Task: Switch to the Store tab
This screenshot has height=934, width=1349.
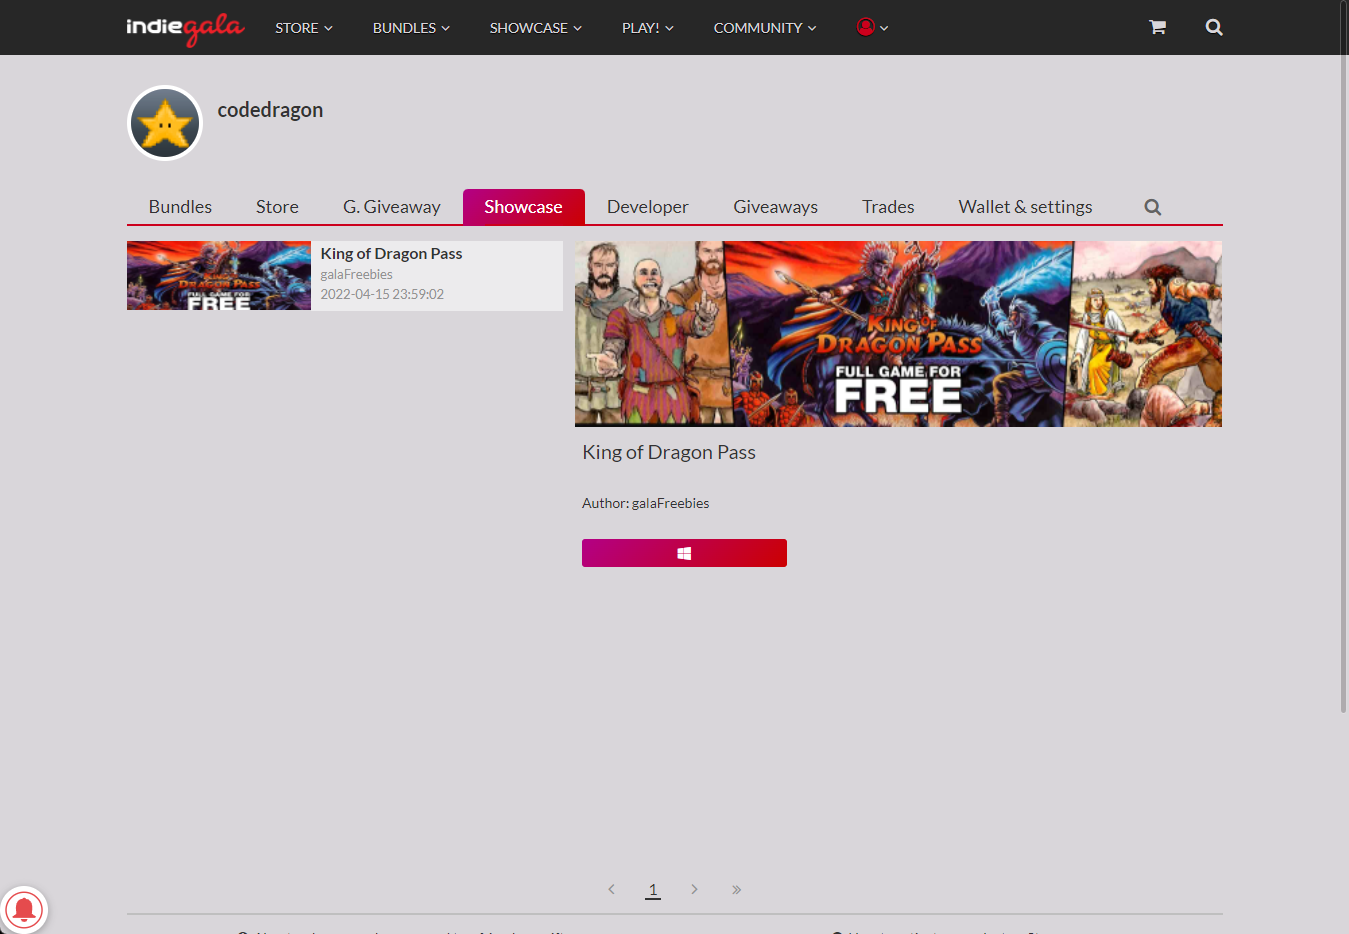Action: (277, 207)
